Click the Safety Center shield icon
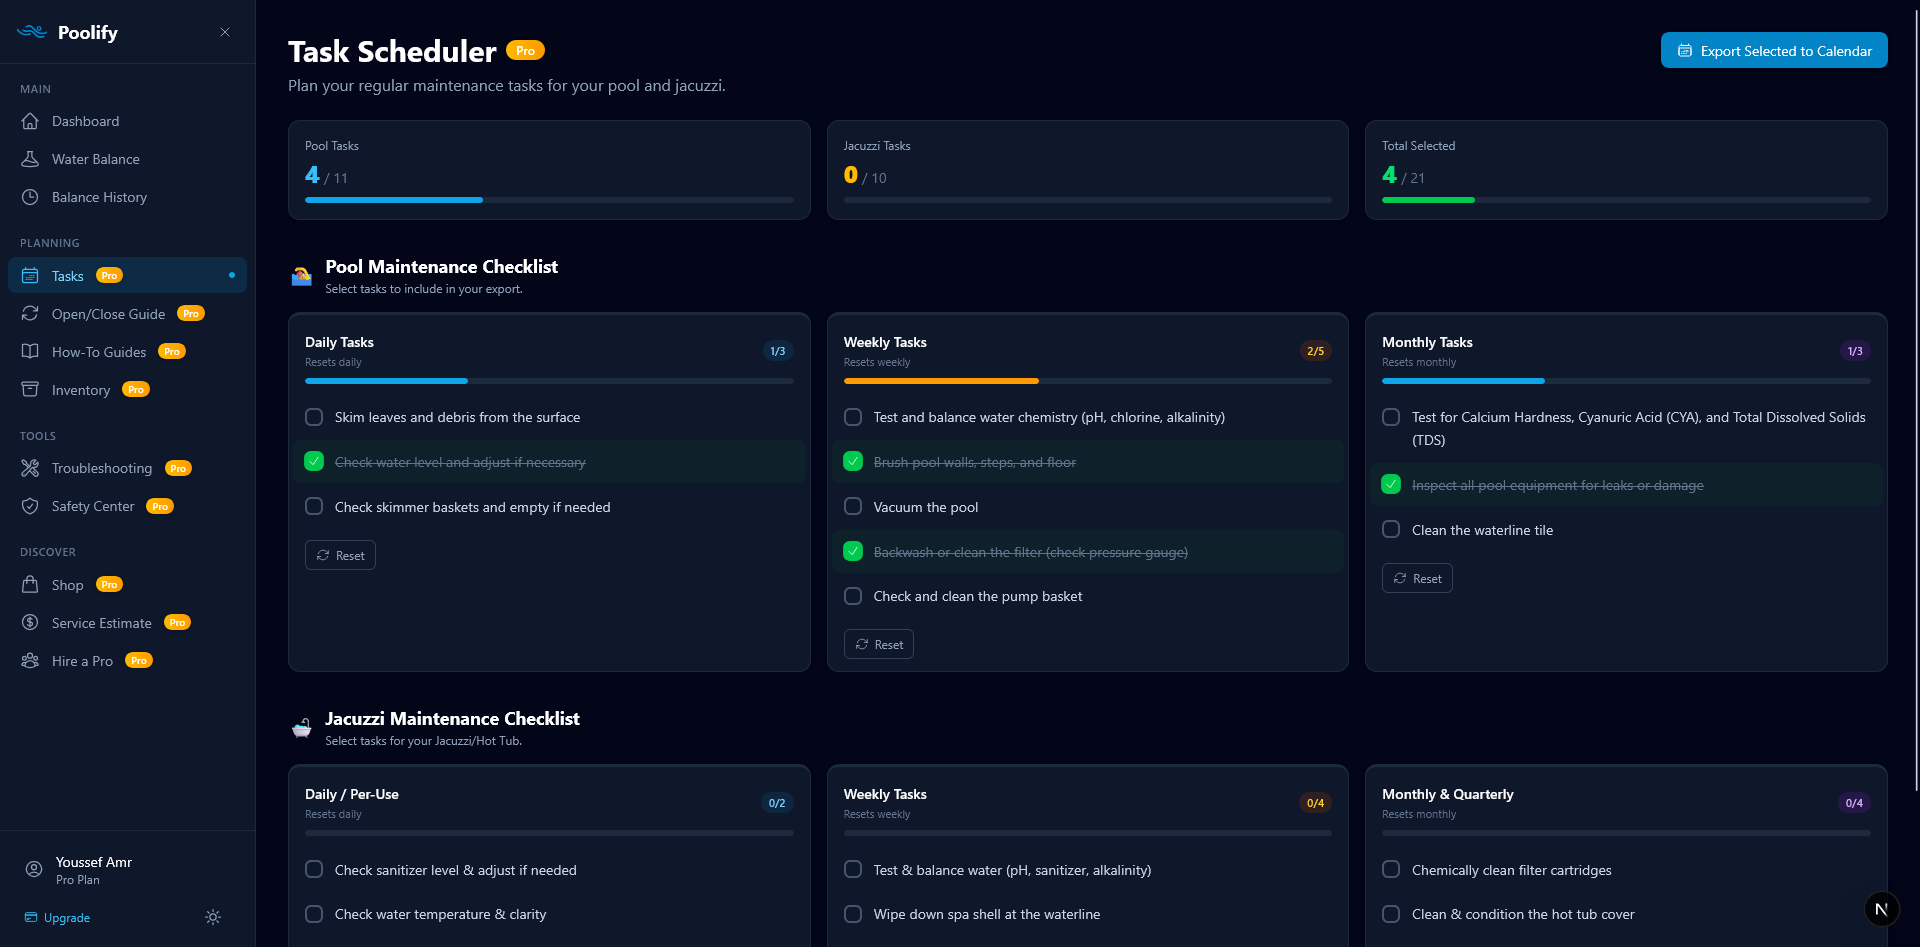The image size is (1920, 947). 30,506
